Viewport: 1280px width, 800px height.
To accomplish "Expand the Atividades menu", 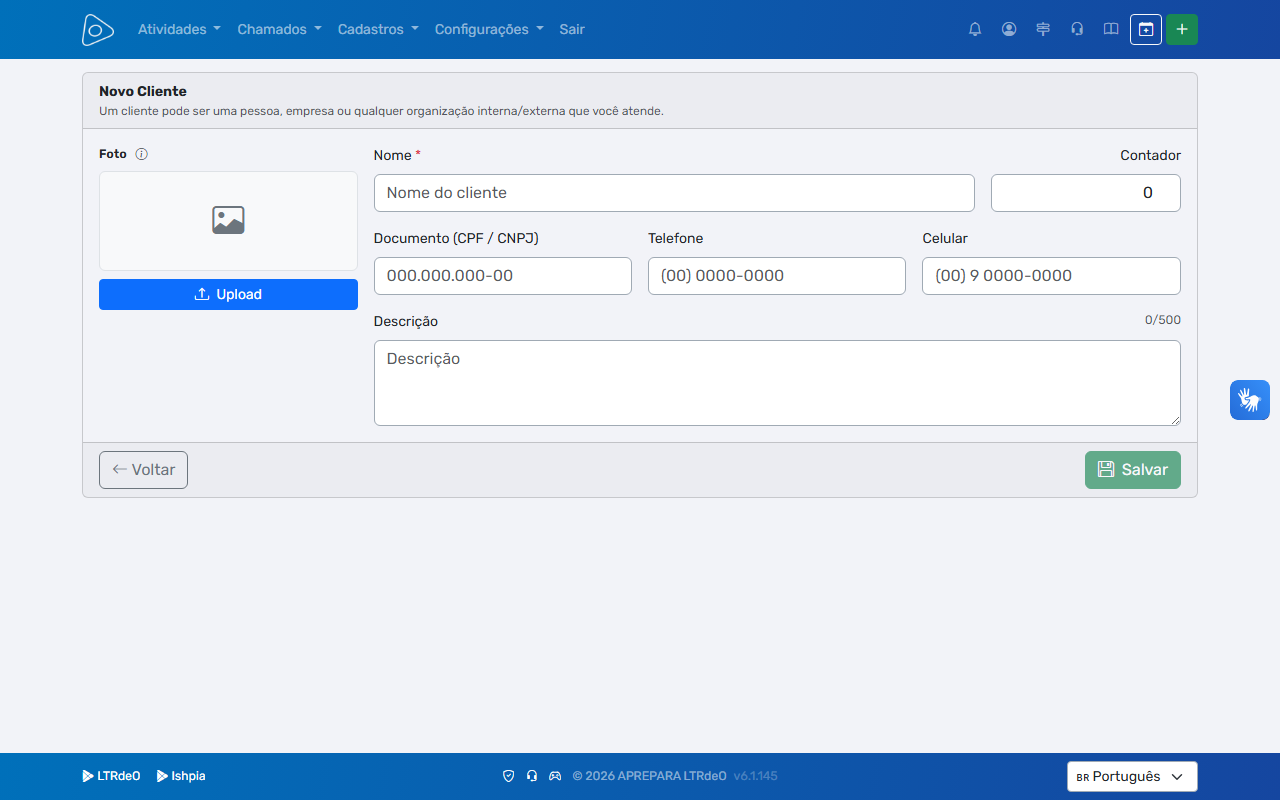I will [179, 29].
